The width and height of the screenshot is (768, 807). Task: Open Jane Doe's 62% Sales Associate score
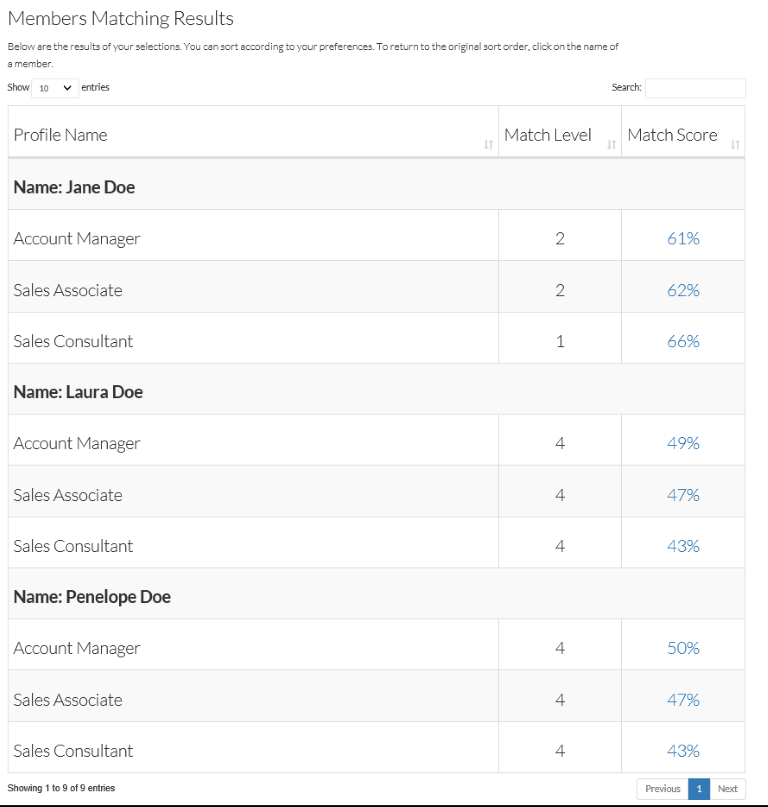pos(683,290)
